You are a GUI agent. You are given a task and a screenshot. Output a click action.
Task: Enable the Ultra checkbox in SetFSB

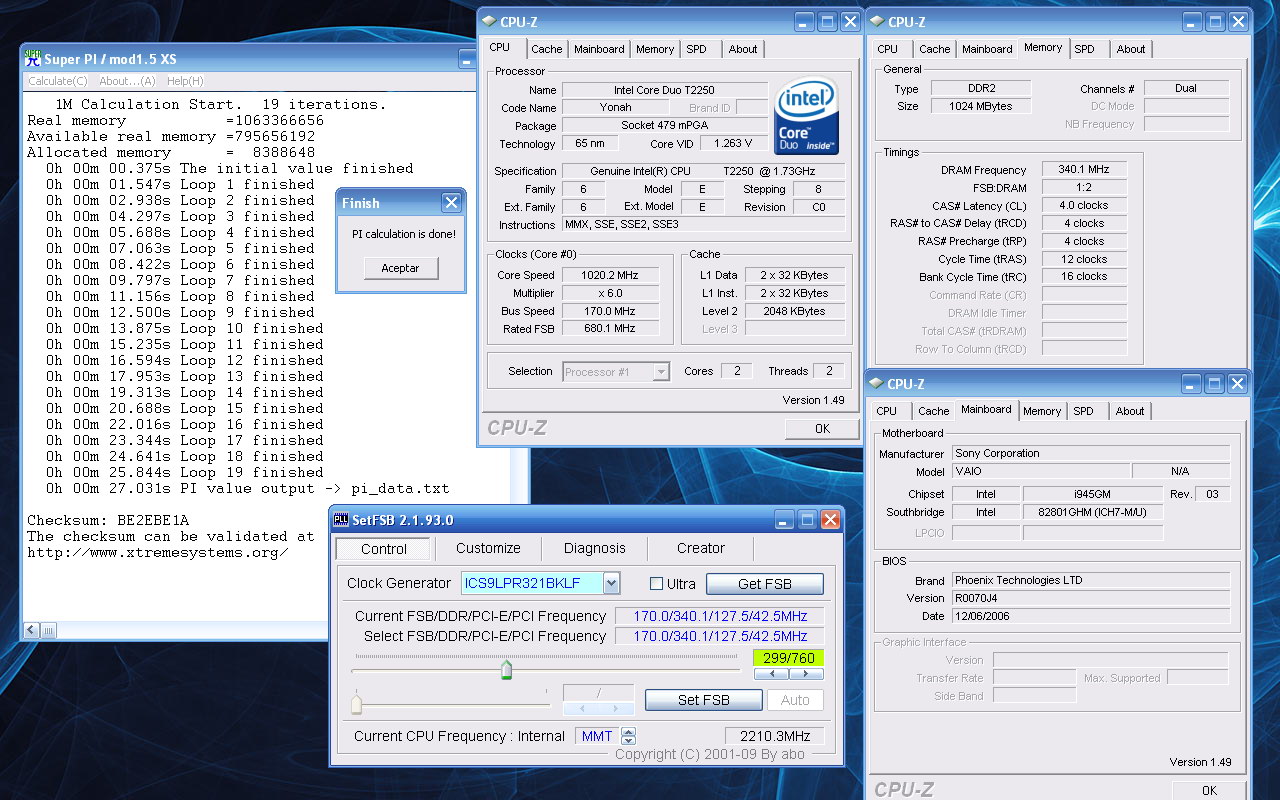656,584
